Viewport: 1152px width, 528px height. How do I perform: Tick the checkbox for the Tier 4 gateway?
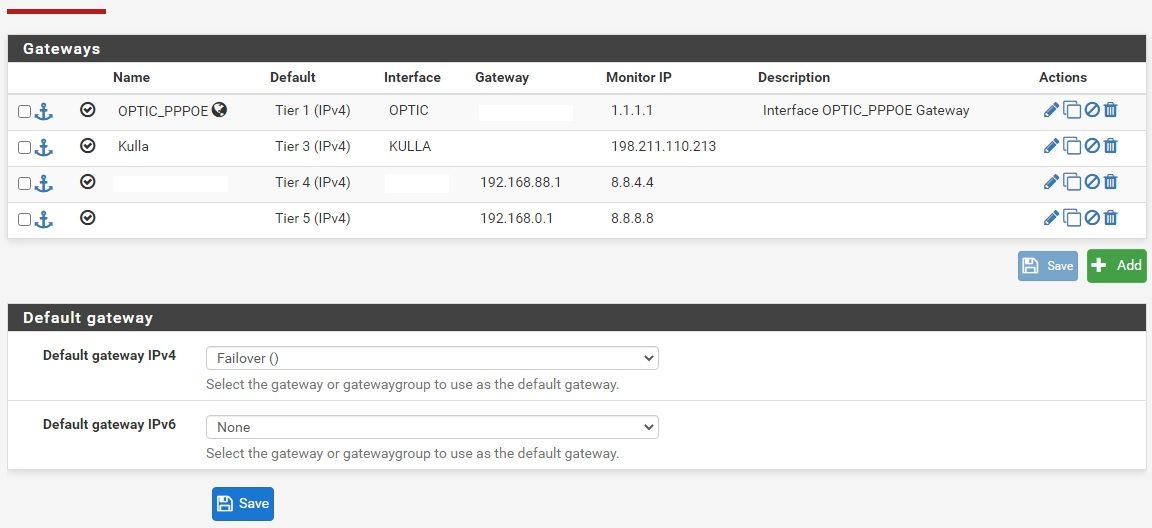(25, 184)
